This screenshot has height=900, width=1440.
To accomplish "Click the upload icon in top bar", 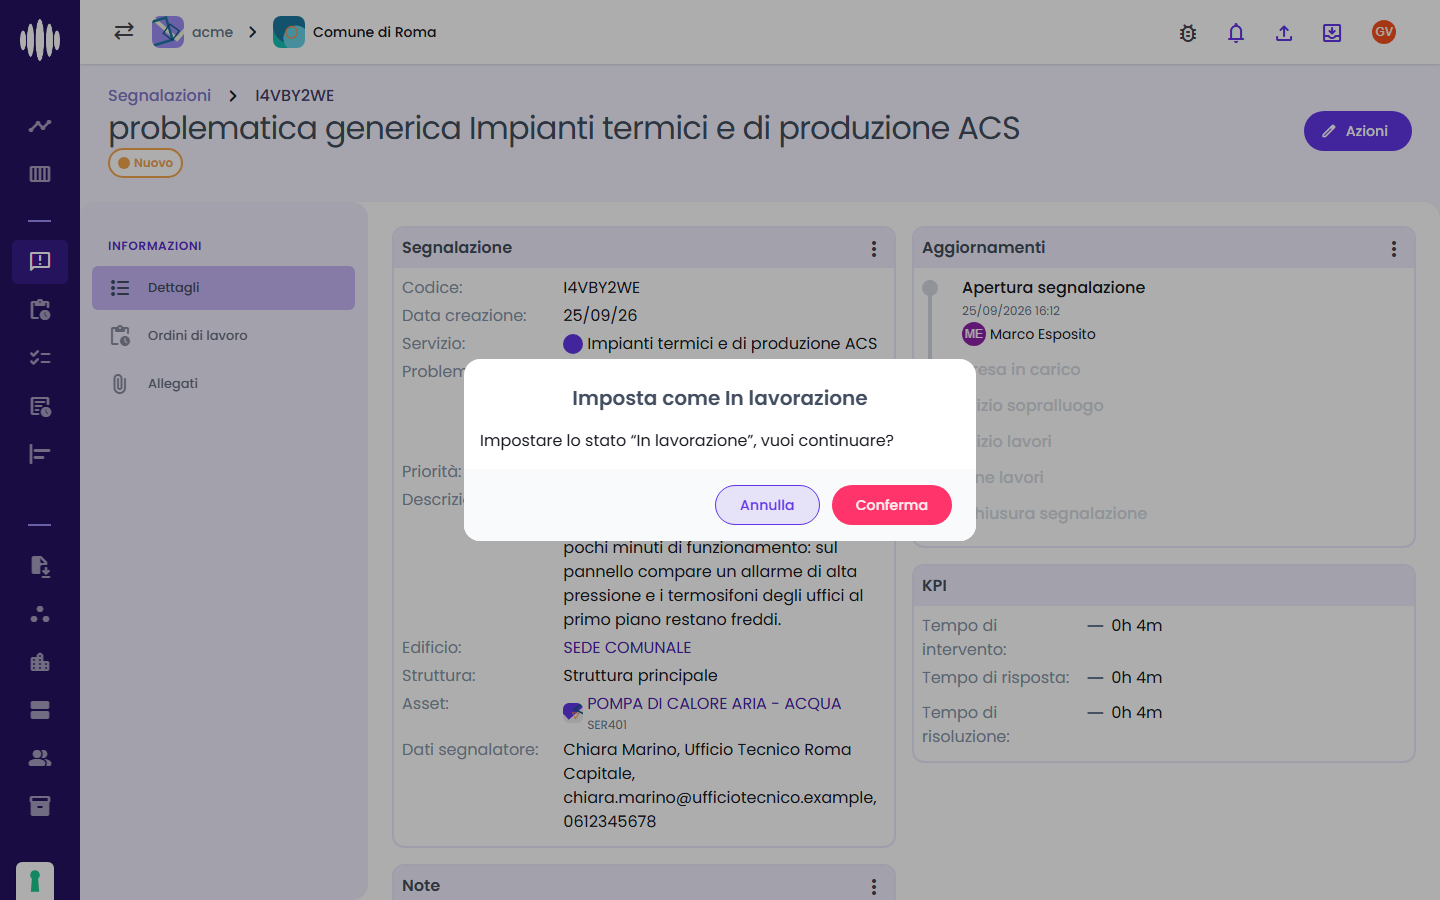I will pyautogui.click(x=1284, y=33).
